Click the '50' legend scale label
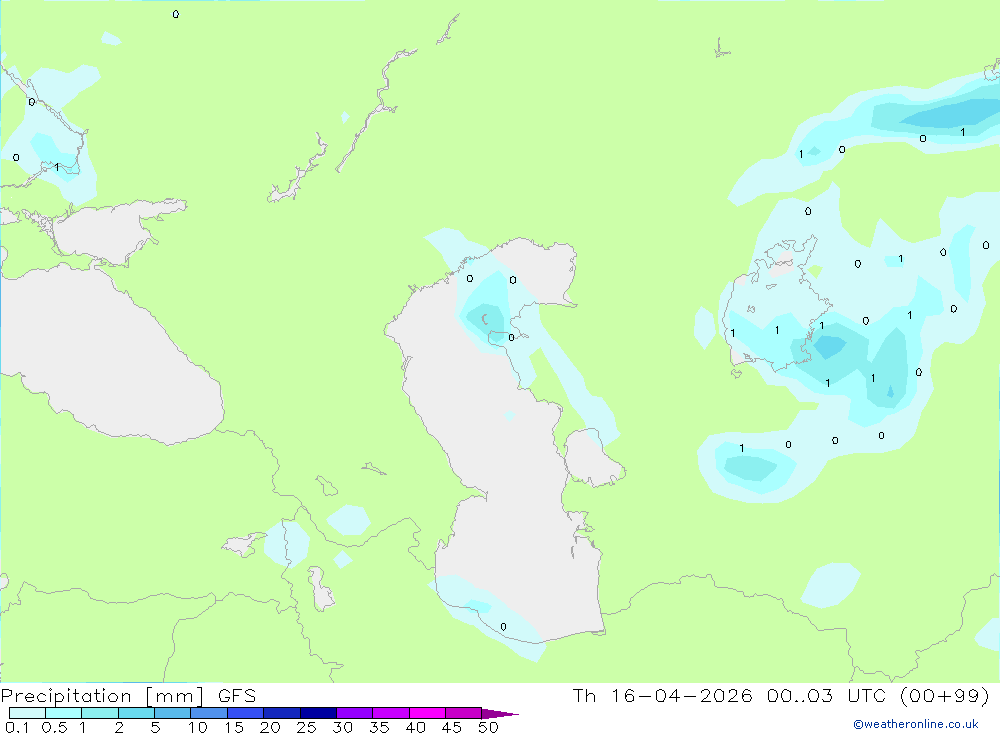Viewport: 1000px width, 733px height. (488, 727)
